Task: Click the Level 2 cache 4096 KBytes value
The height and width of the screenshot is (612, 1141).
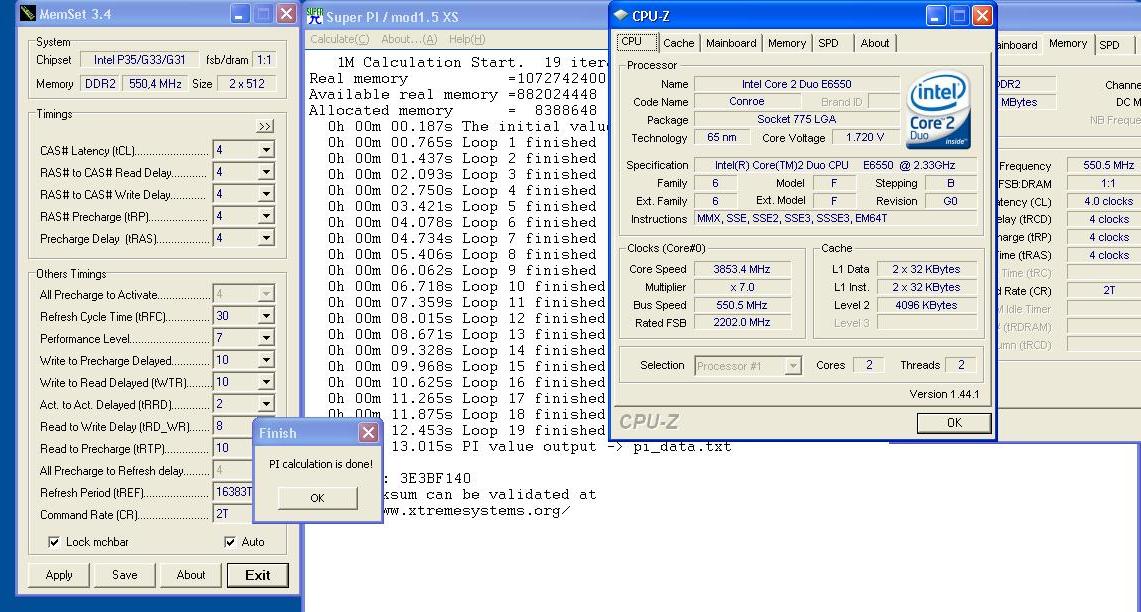Action: click(x=926, y=306)
